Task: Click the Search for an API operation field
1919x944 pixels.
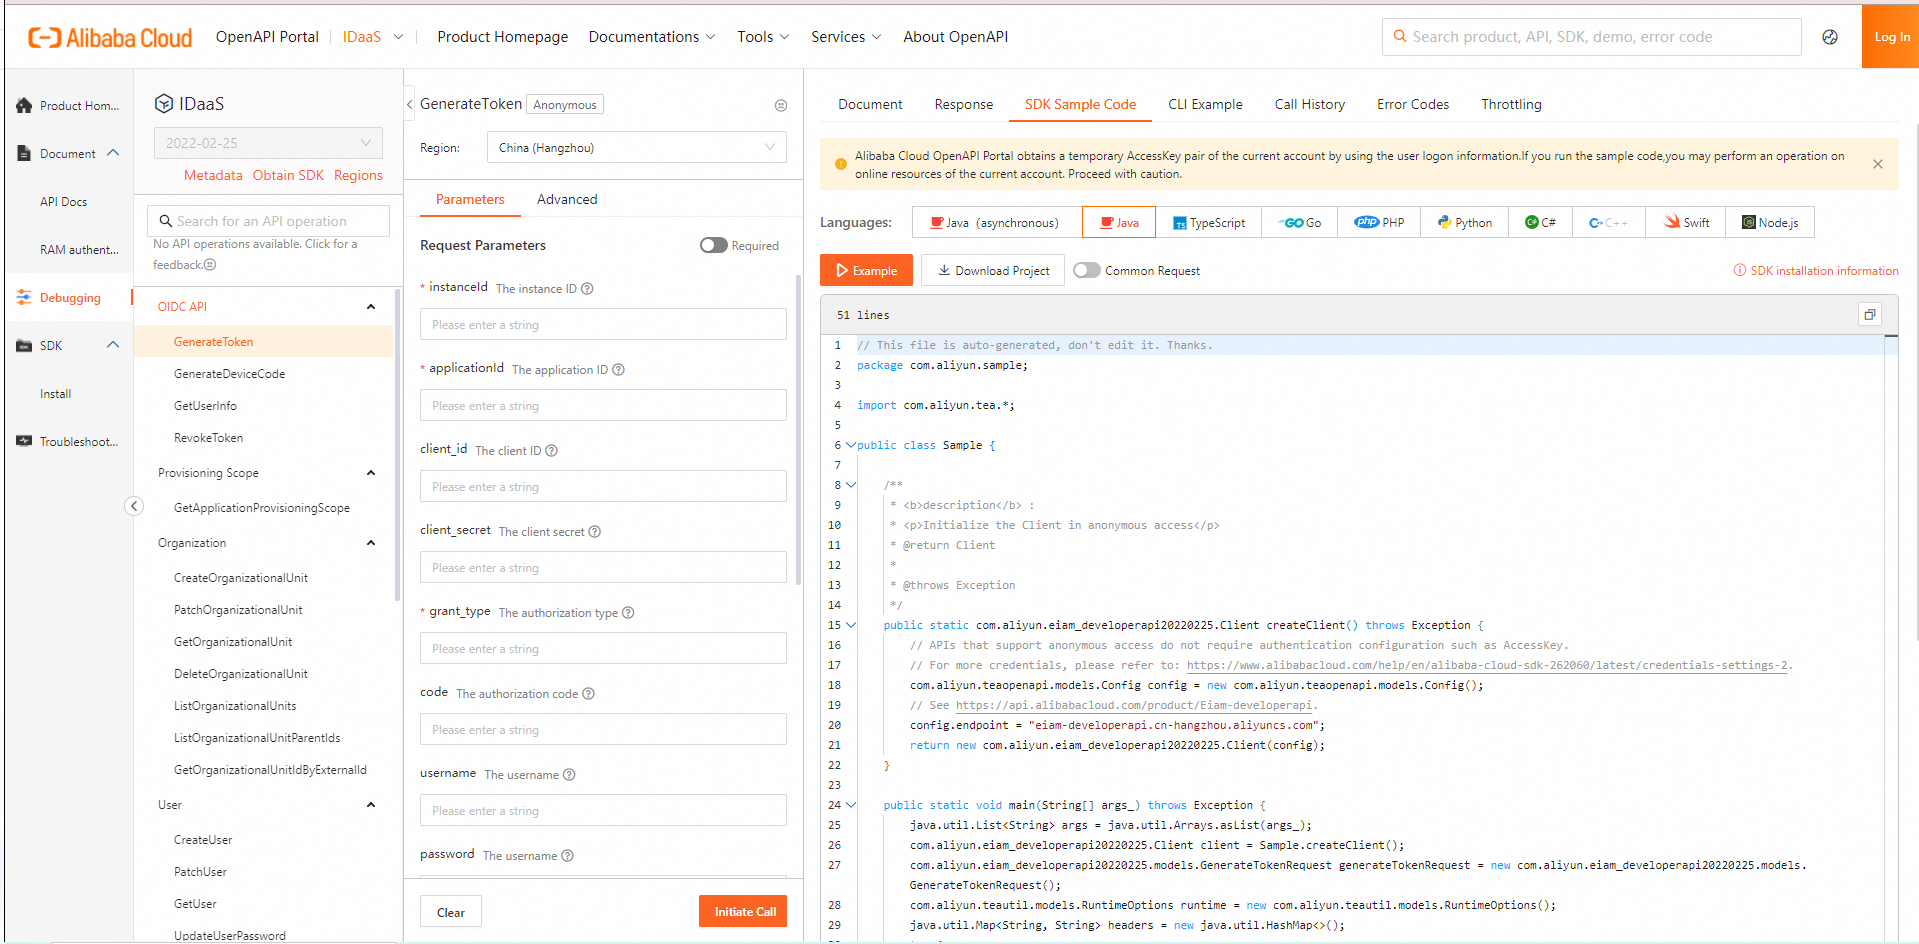Action: (268, 221)
